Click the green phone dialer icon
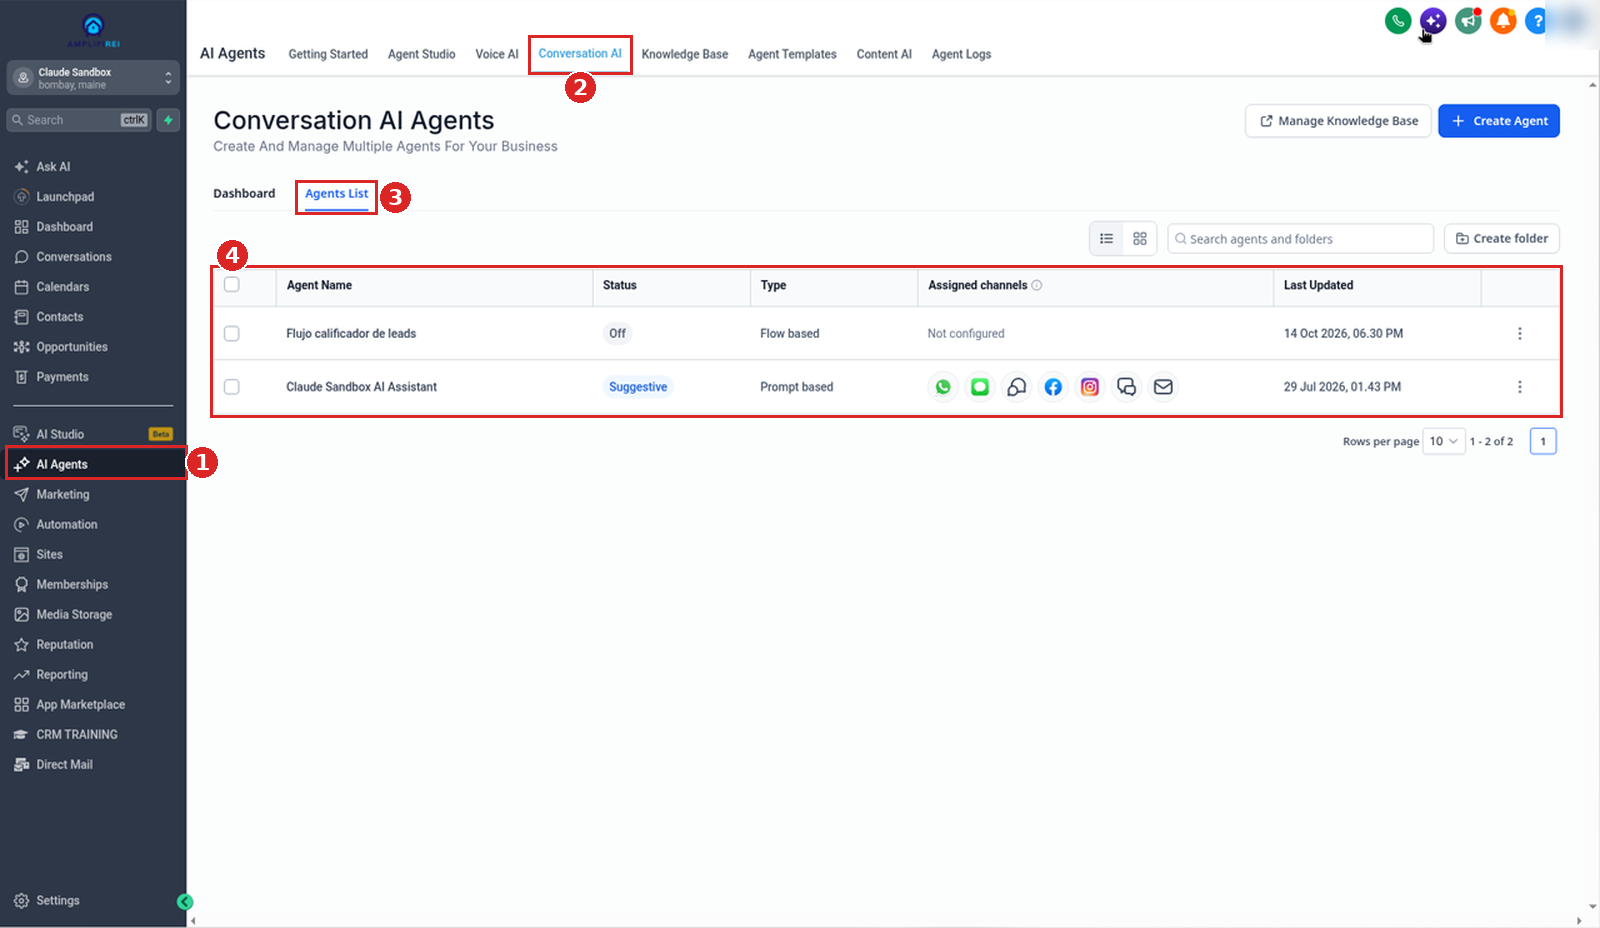This screenshot has width=1600, height=928. 1398,20
